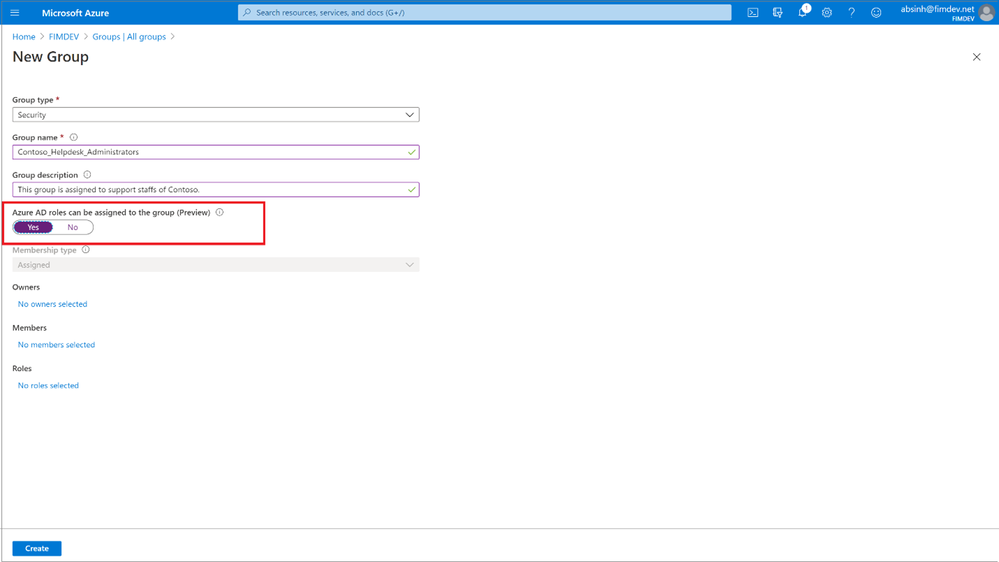Show notifications via the bell icon
The height and width of the screenshot is (562, 999).
[802, 12]
